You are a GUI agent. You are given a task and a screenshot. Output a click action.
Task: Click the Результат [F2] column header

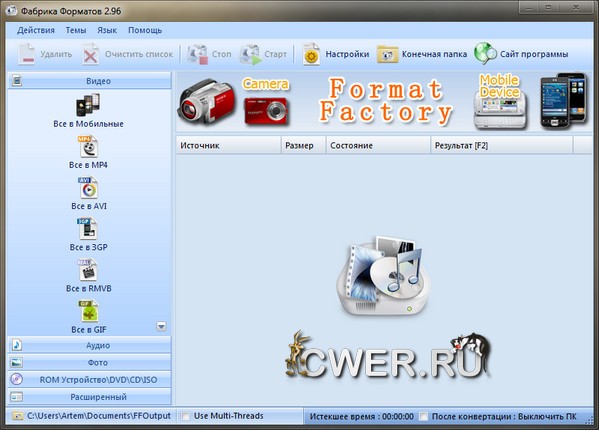(502, 145)
